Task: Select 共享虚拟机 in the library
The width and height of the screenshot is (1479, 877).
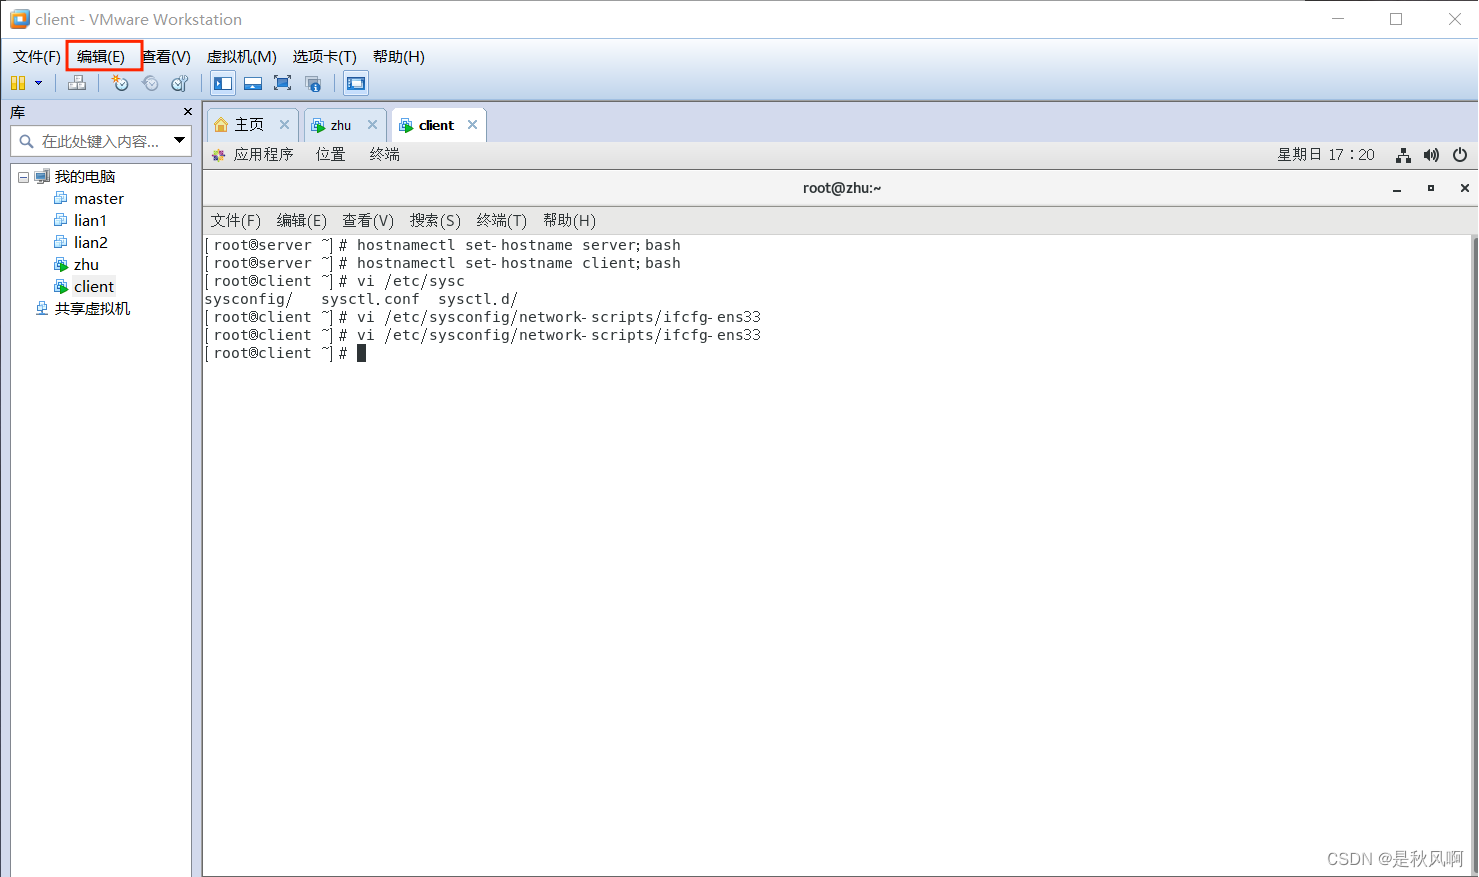Action: click(92, 309)
